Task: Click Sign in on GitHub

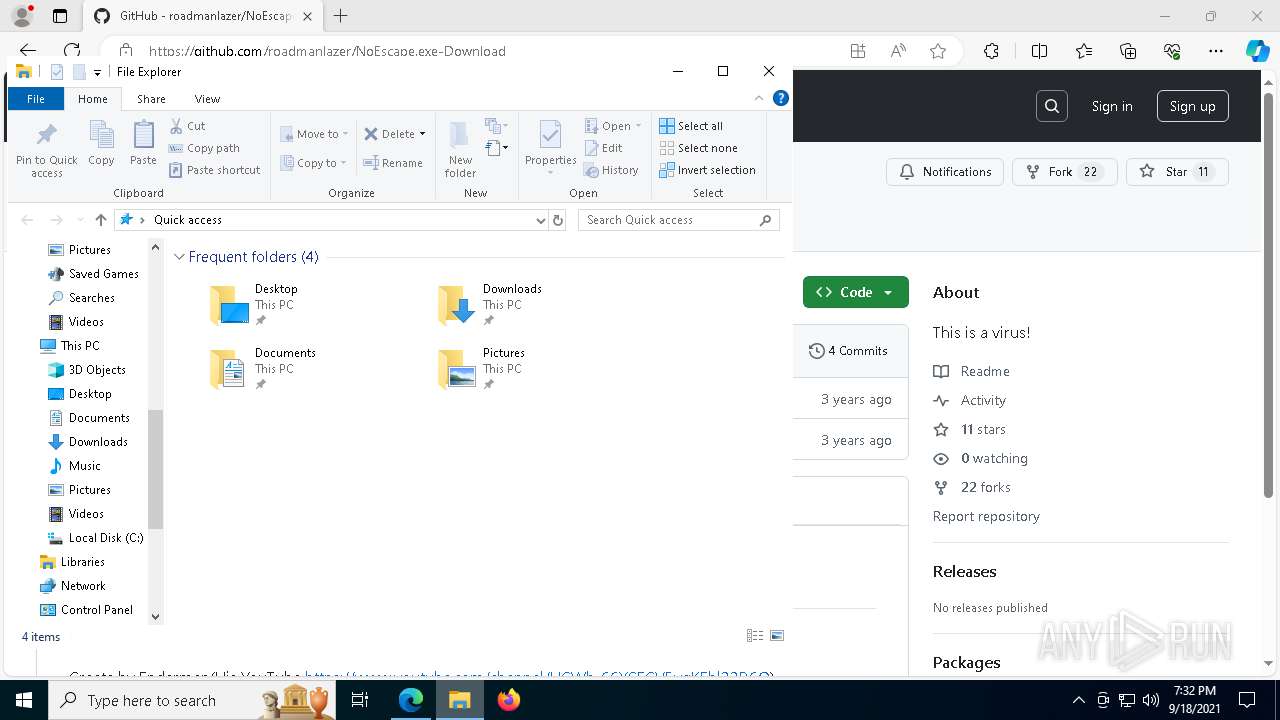Action: click(x=1112, y=106)
